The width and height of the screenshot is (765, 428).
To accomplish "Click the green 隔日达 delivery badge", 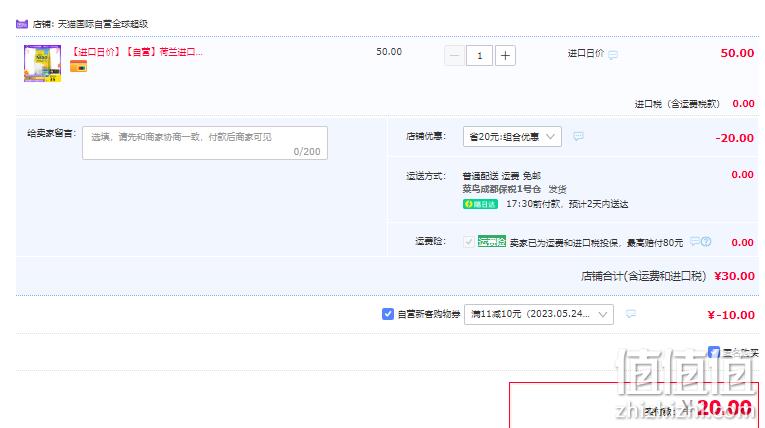I will (480, 204).
